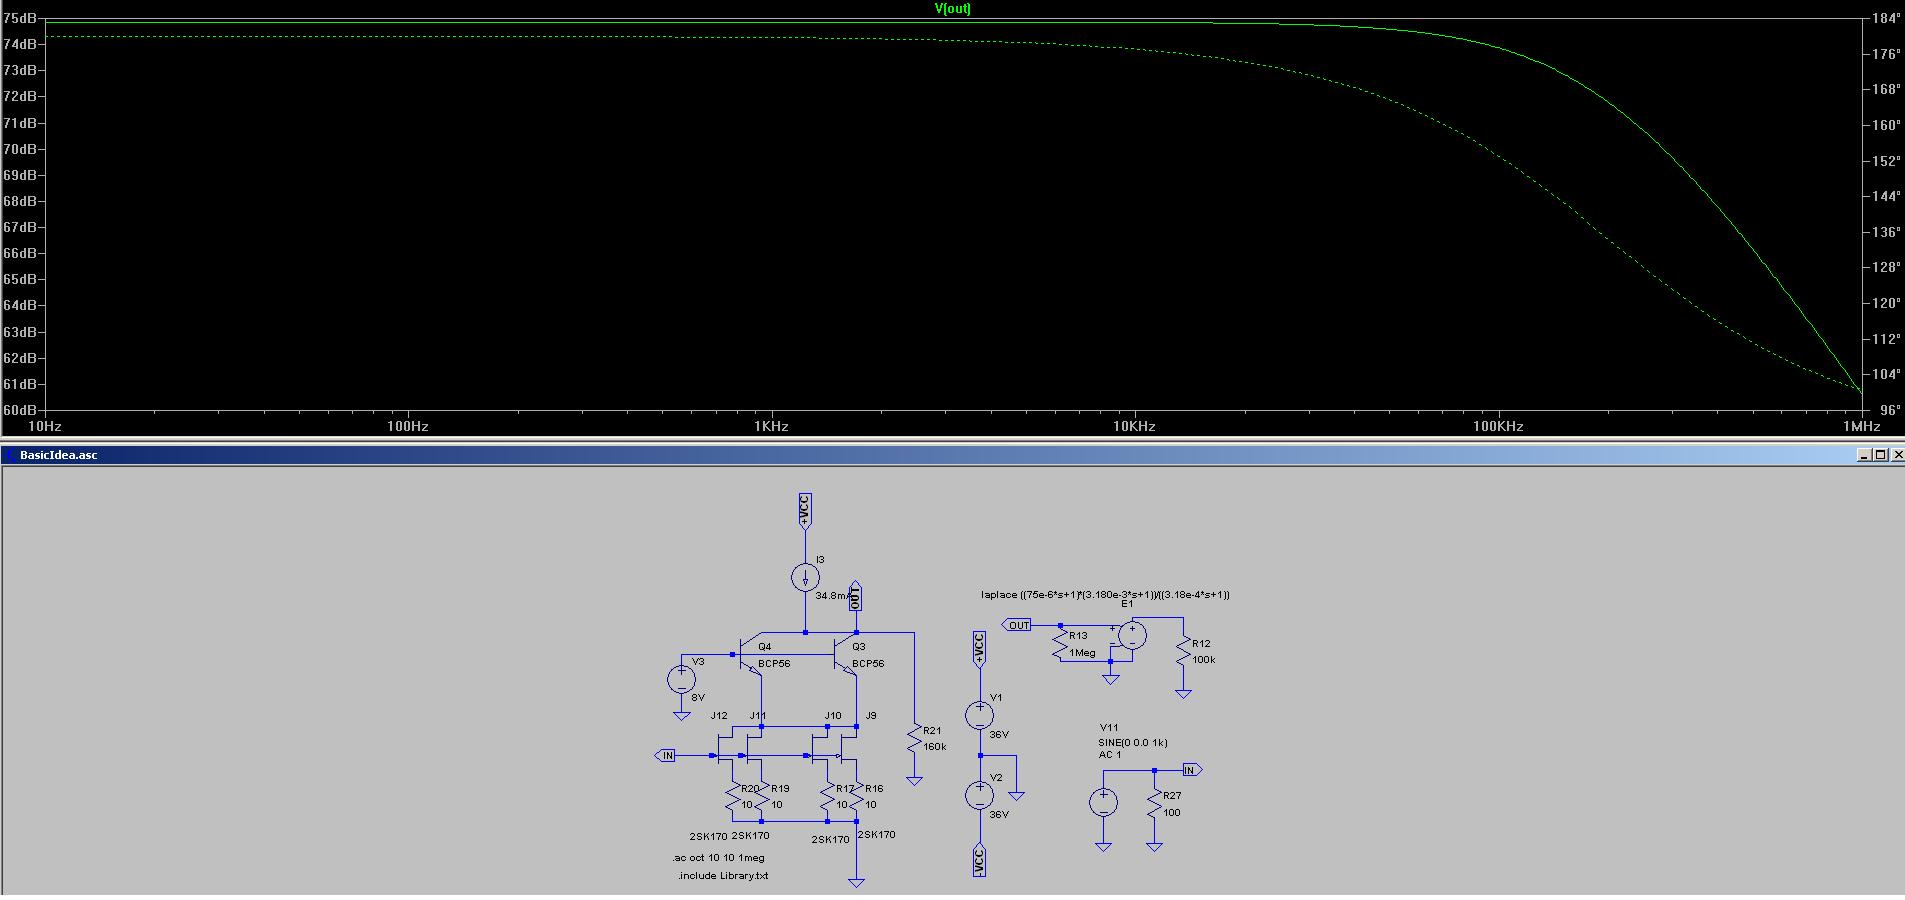1905x900 pixels.
Task: Click the 75dB magnitude axis label
Action: [x=20, y=18]
